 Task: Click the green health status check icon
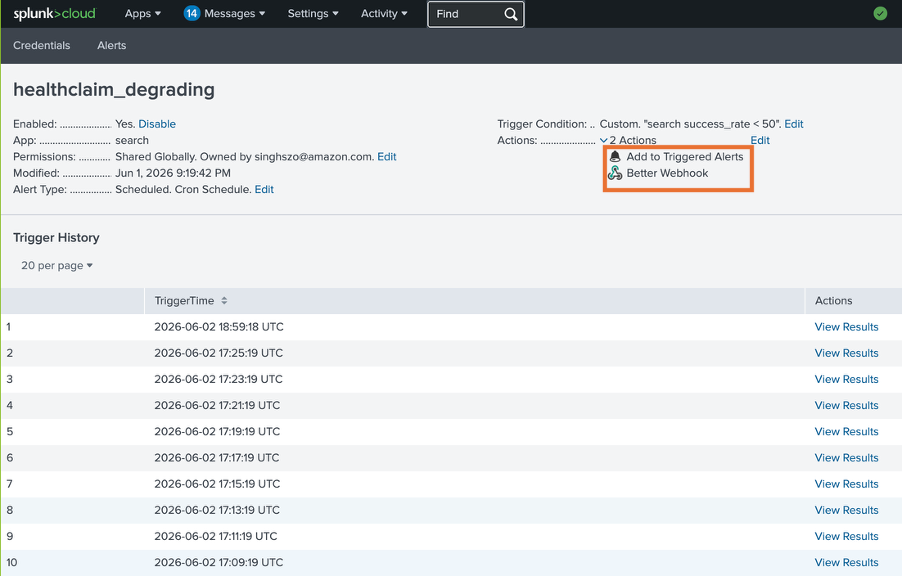[x=880, y=13]
